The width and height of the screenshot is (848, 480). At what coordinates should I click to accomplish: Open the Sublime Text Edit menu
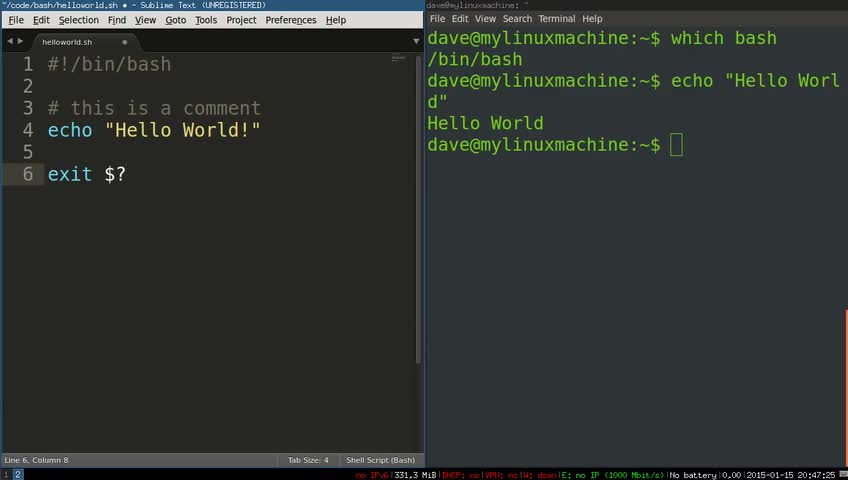pyautogui.click(x=41, y=20)
